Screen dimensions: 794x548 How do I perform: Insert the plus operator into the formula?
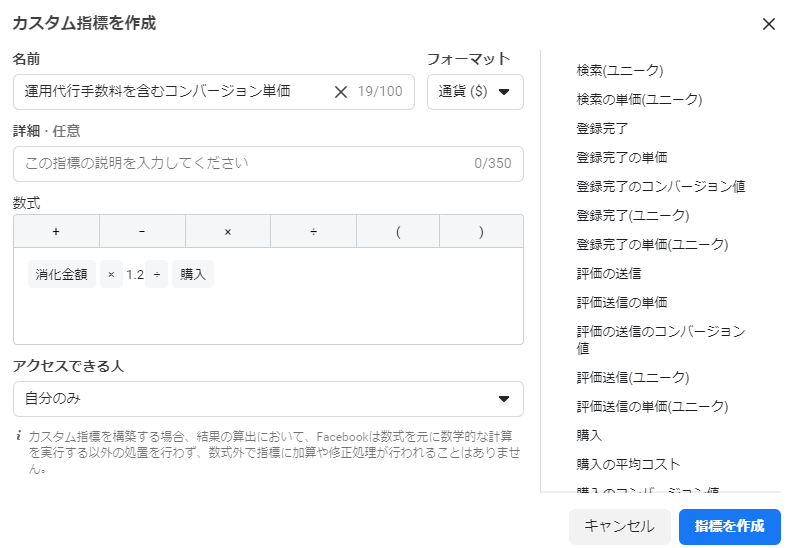click(56, 231)
